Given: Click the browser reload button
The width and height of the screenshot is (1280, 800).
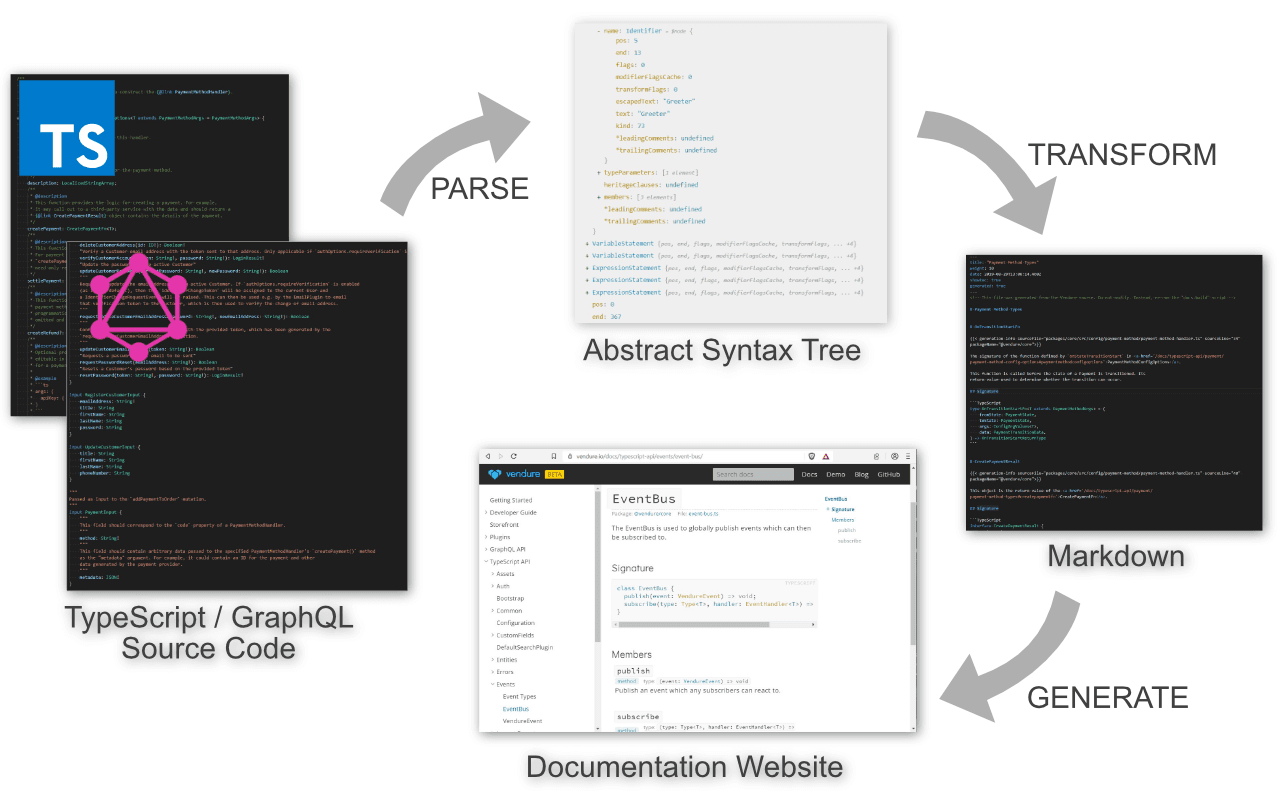Looking at the screenshot, I should [514, 456].
